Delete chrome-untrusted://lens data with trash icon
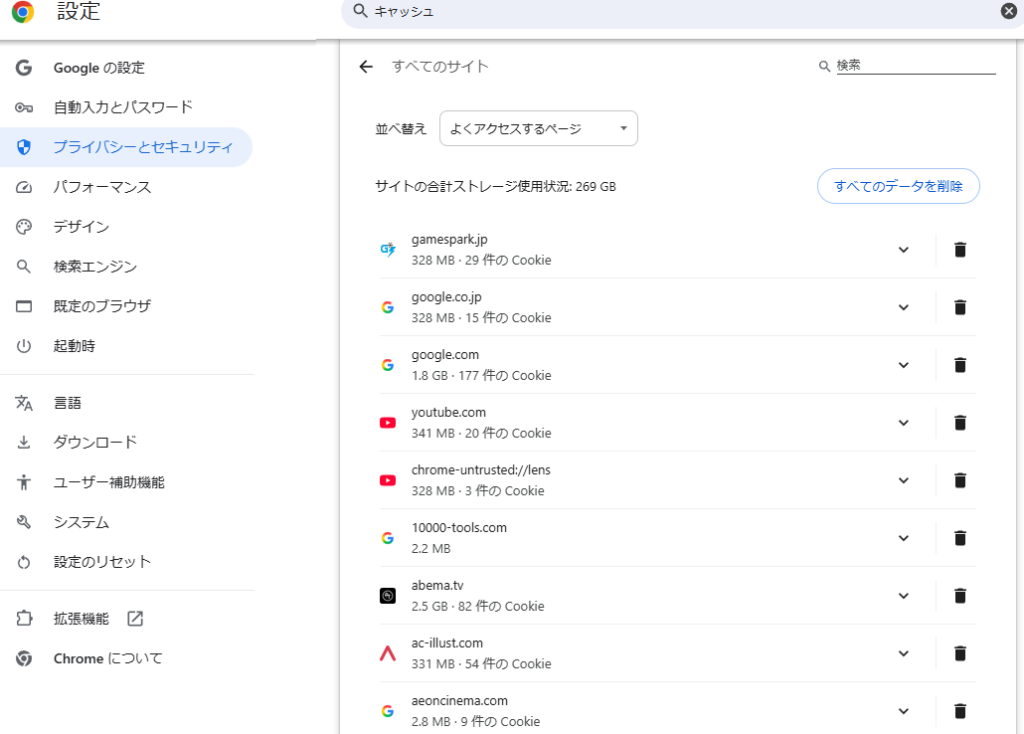1024x734 pixels. 960,480
